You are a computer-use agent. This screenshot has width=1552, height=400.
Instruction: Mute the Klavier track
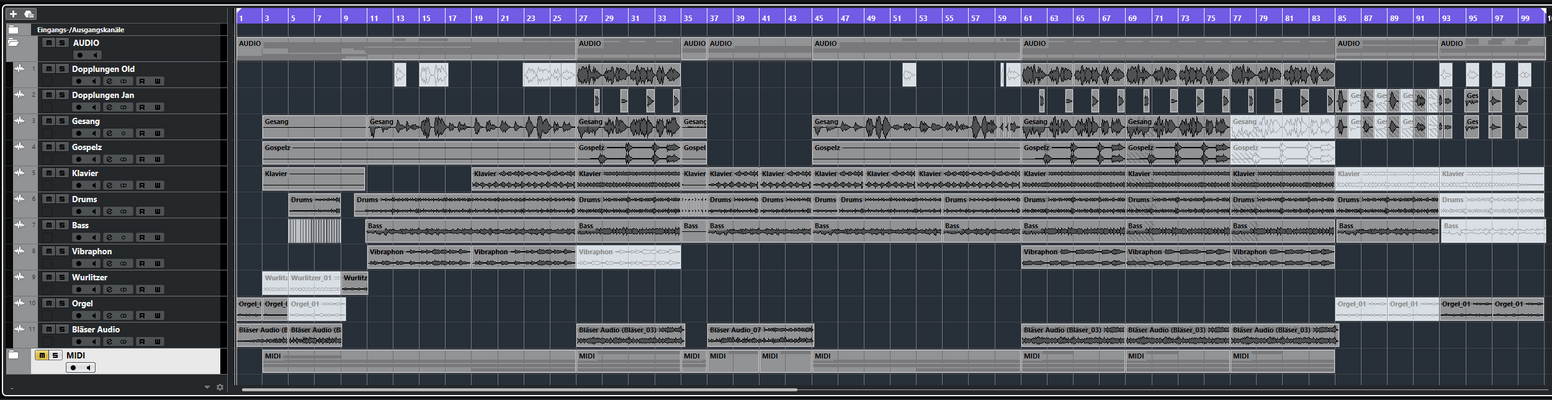[x=48, y=173]
